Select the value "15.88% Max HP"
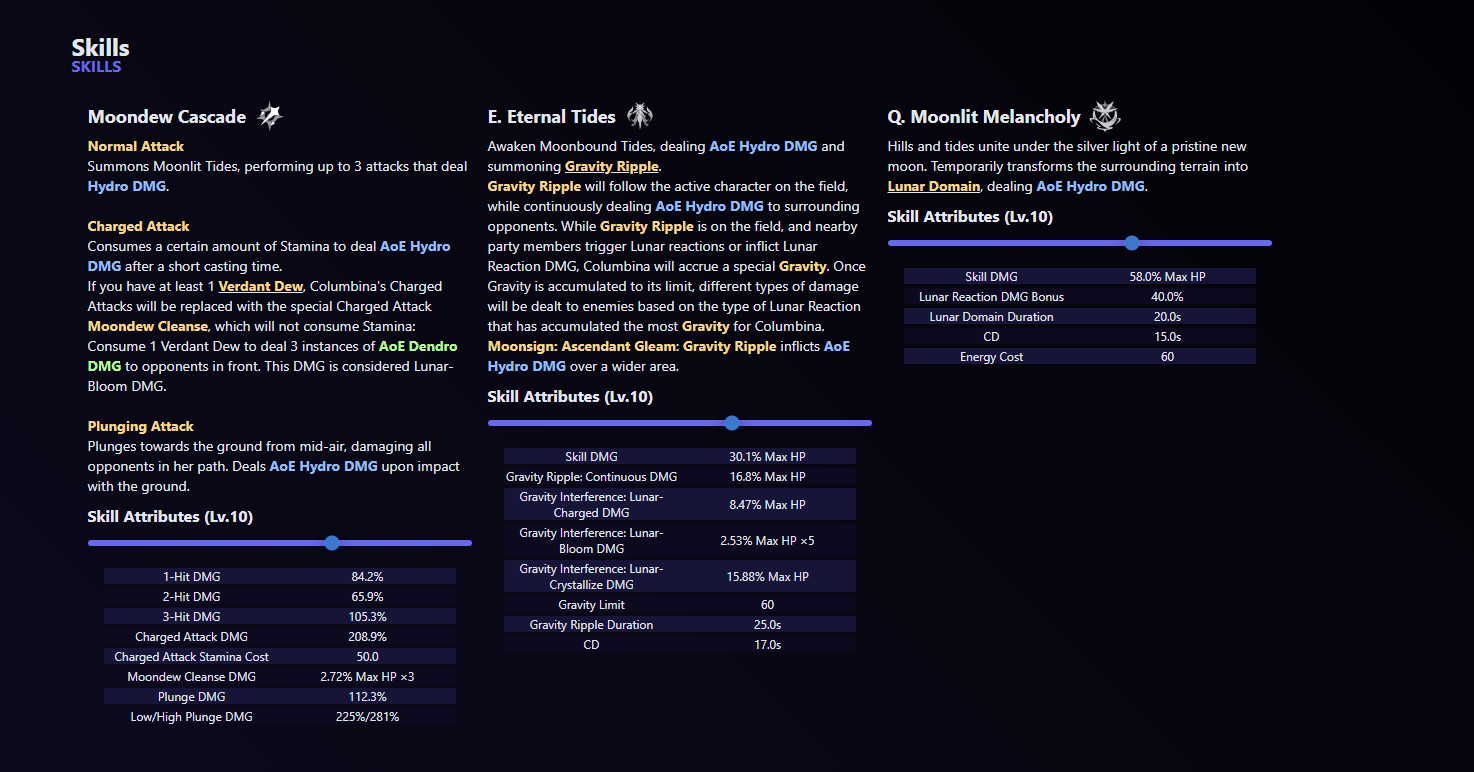The image size is (1474, 772). click(768, 577)
